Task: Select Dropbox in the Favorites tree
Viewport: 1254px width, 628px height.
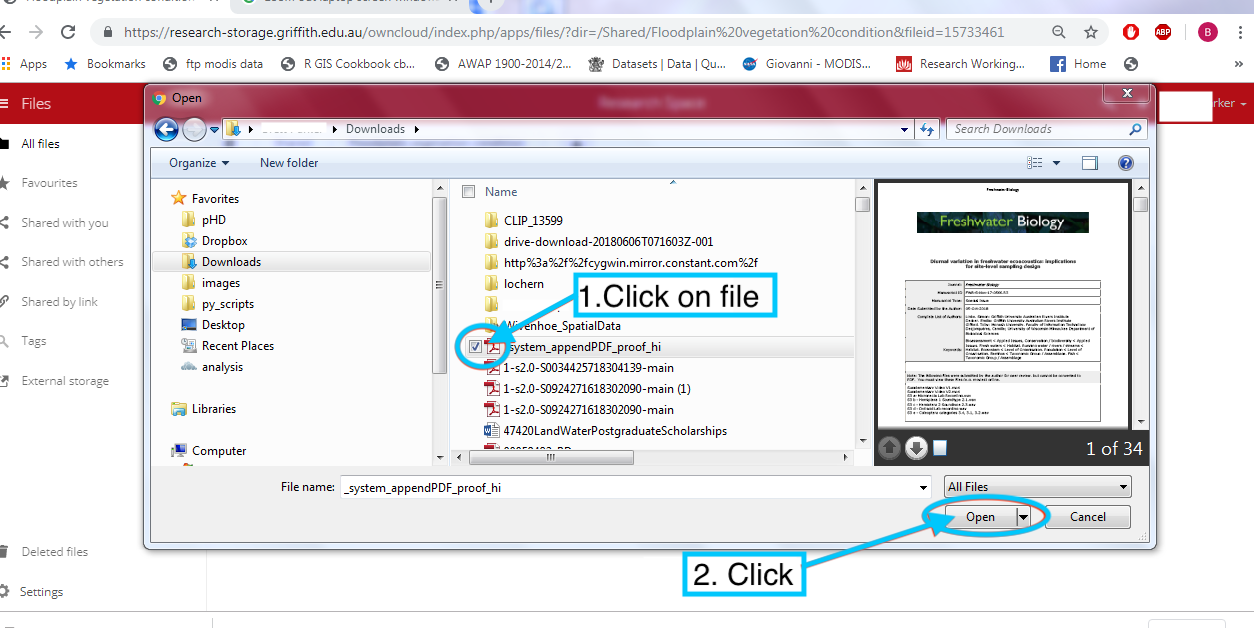Action: pos(224,241)
